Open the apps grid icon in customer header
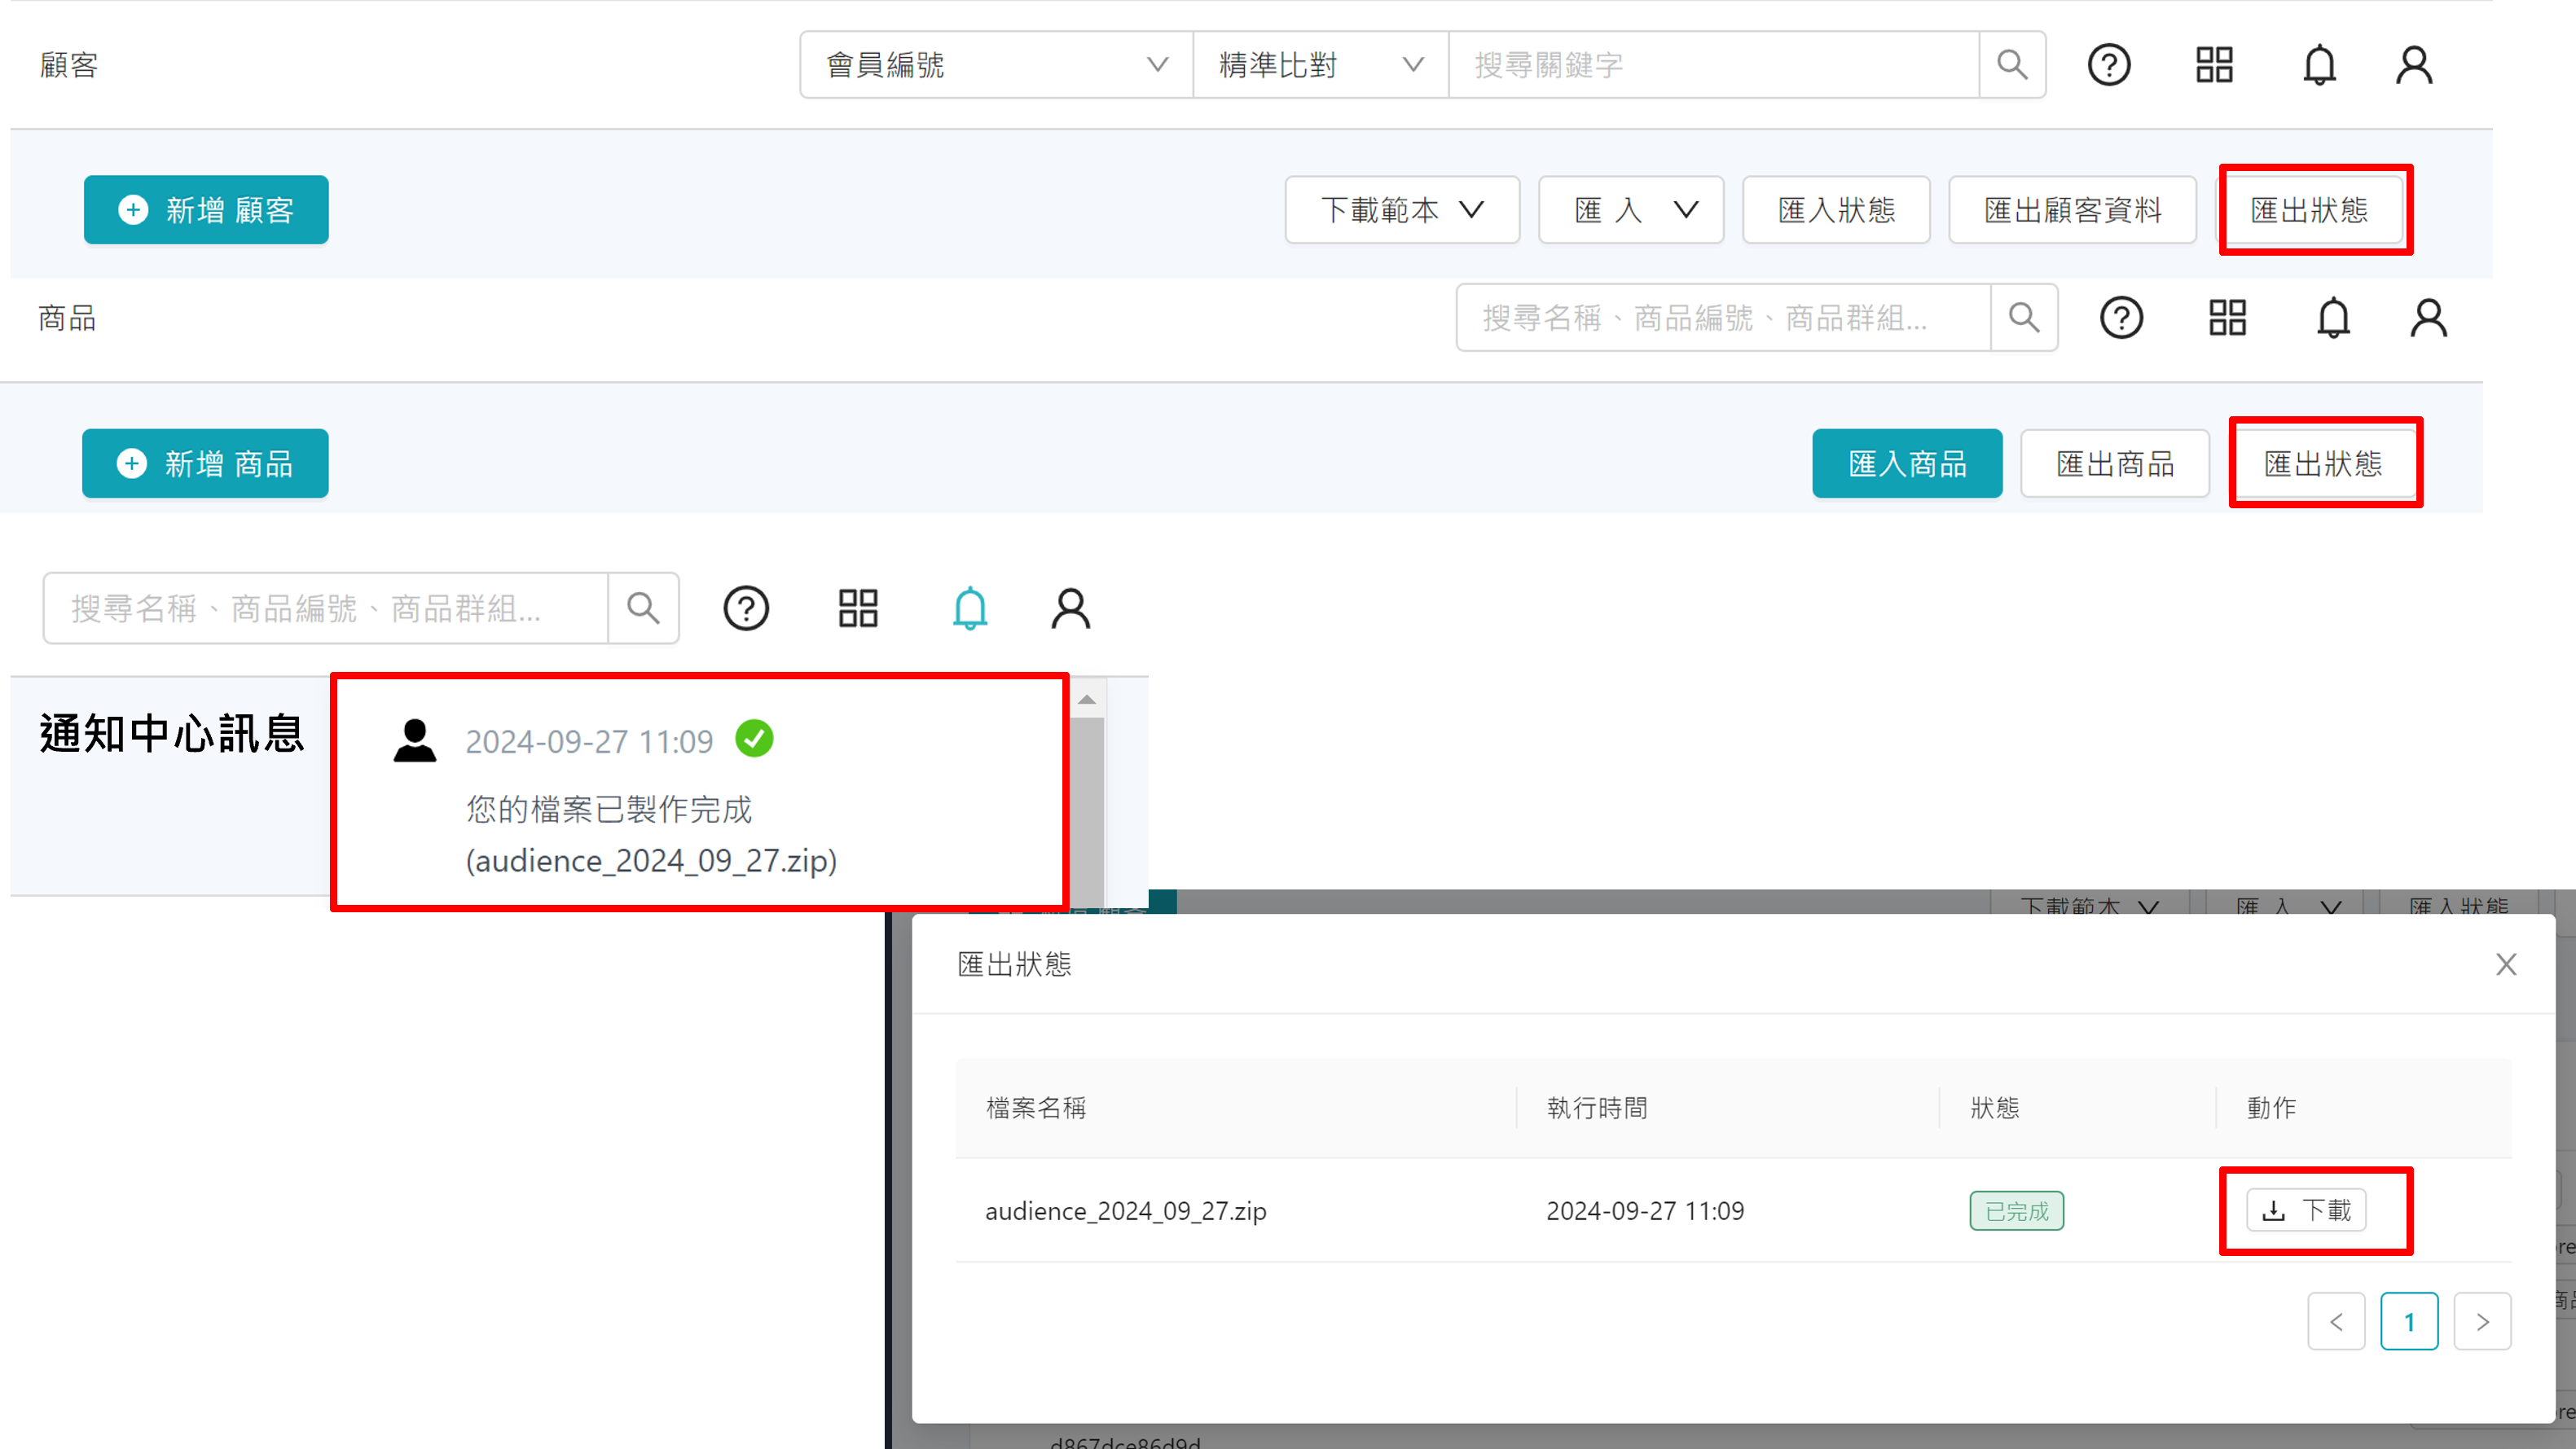This screenshot has width=2576, height=1449. 2214,64
